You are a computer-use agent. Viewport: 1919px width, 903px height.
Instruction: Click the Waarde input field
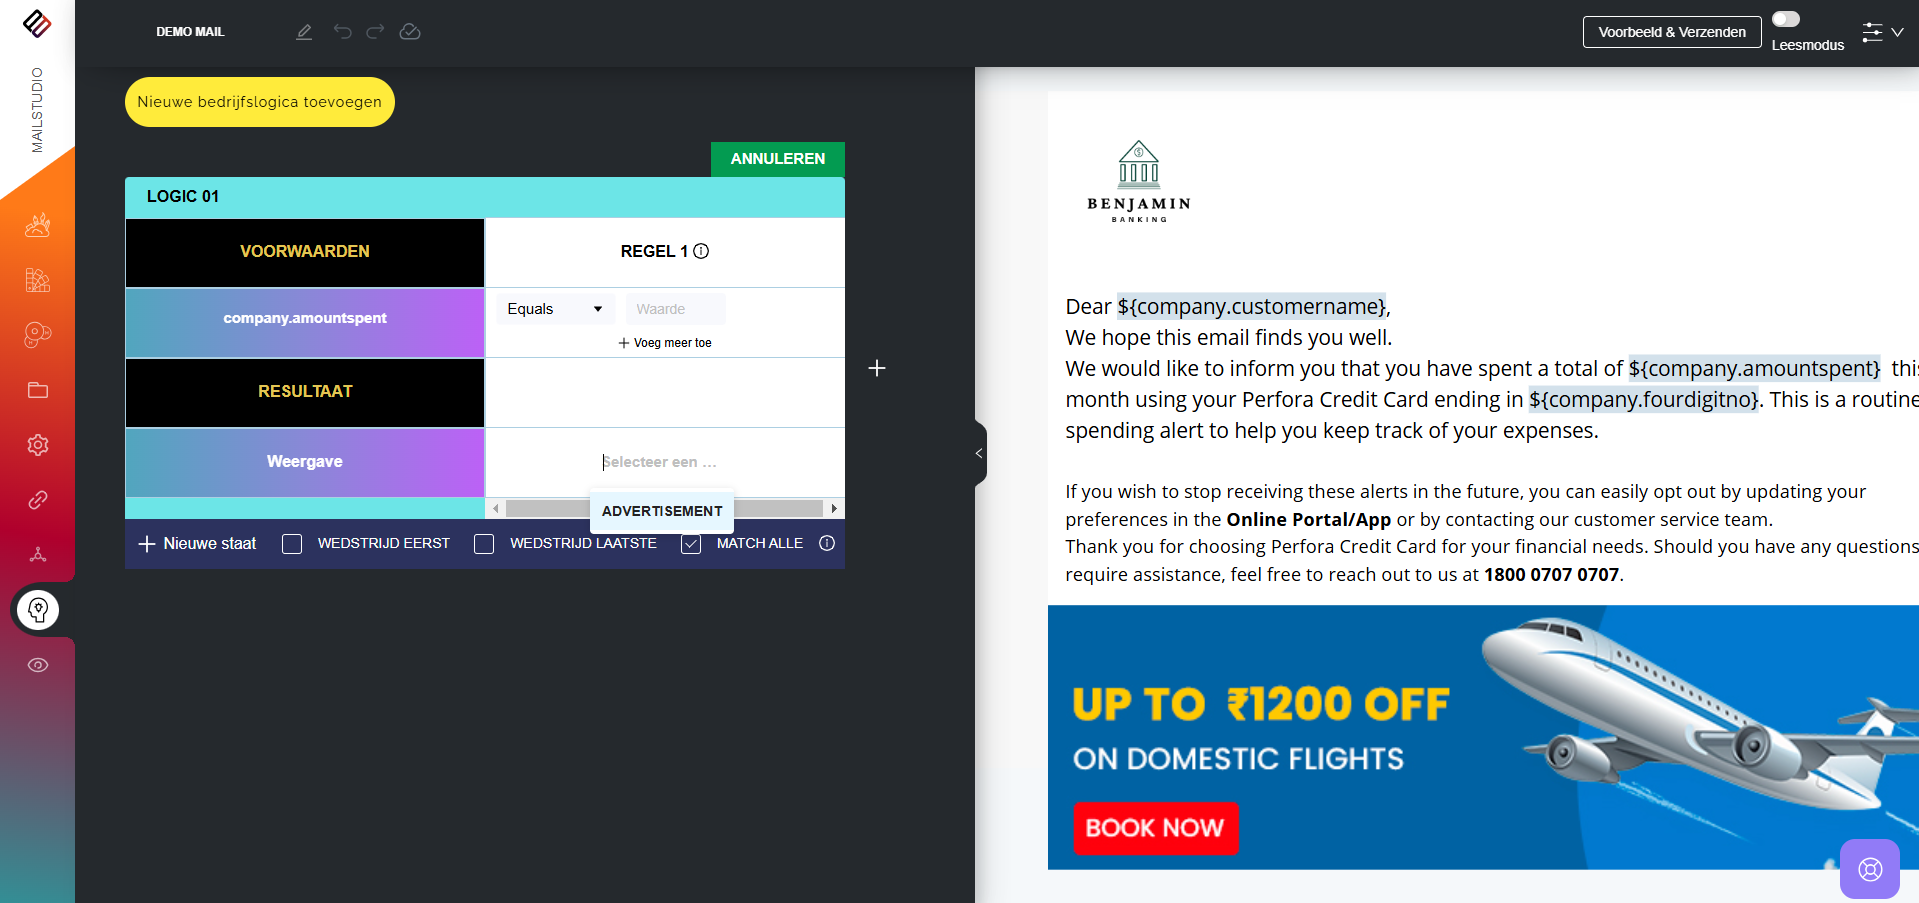point(676,309)
